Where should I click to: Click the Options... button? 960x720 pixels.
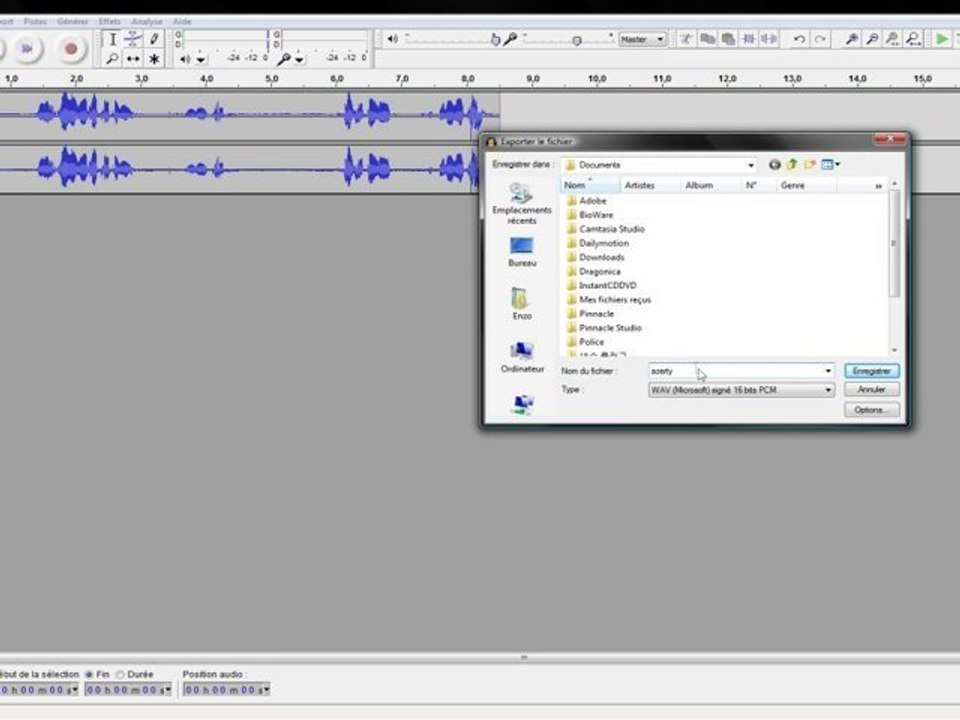(872, 410)
